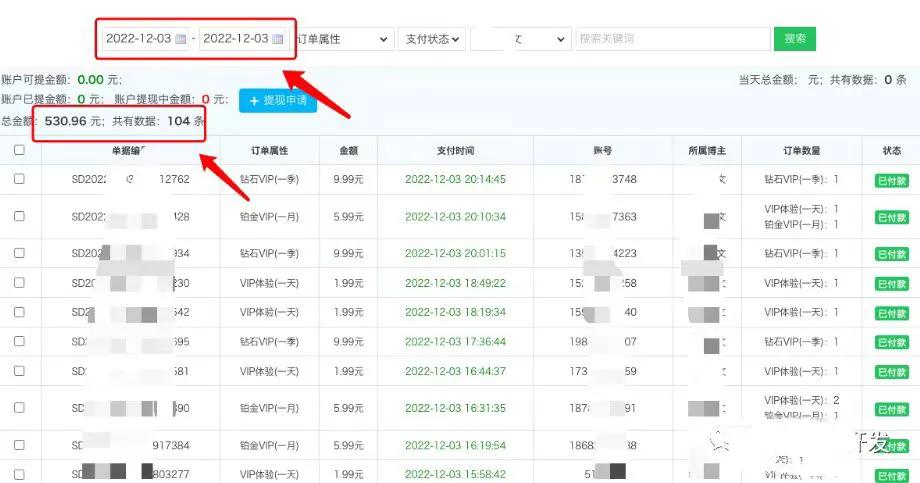Open the 支付状态 dropdown

pos(432,39)
